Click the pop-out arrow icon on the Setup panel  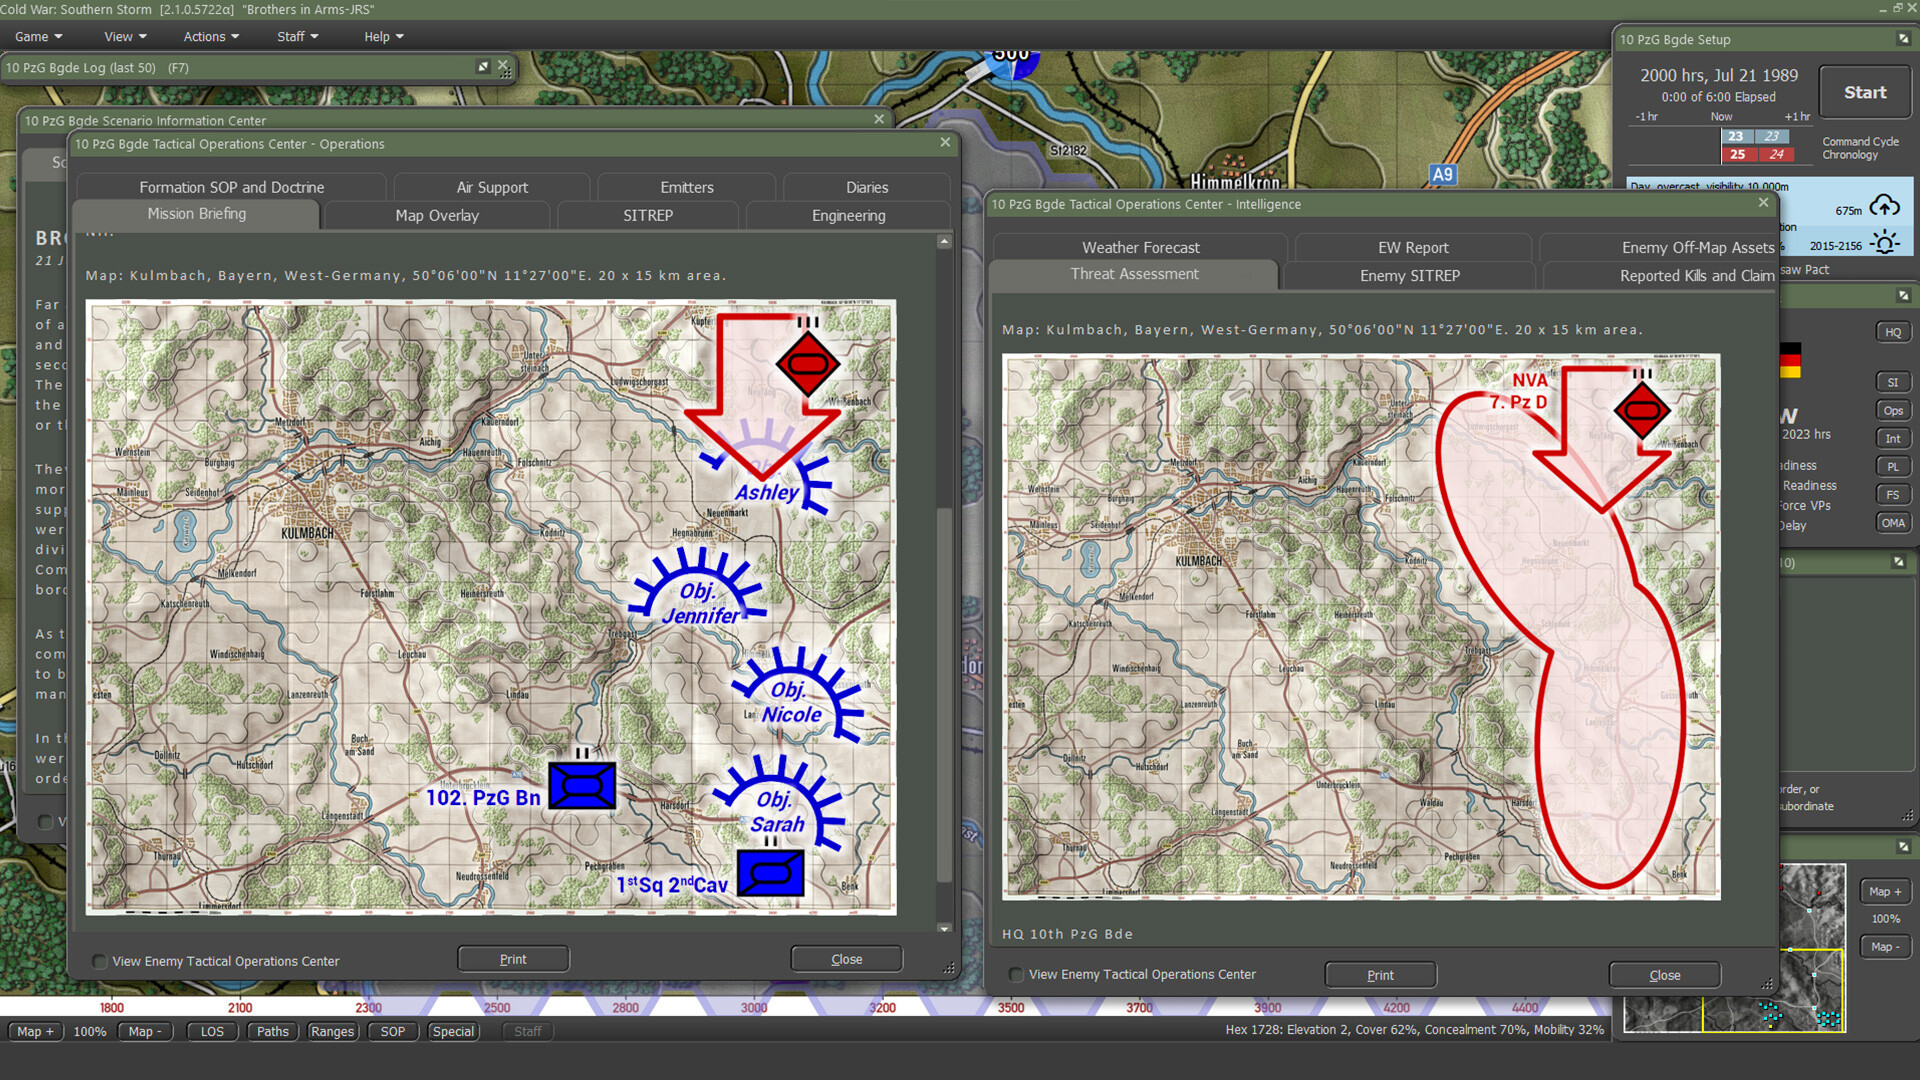(x=1902, y=39)
